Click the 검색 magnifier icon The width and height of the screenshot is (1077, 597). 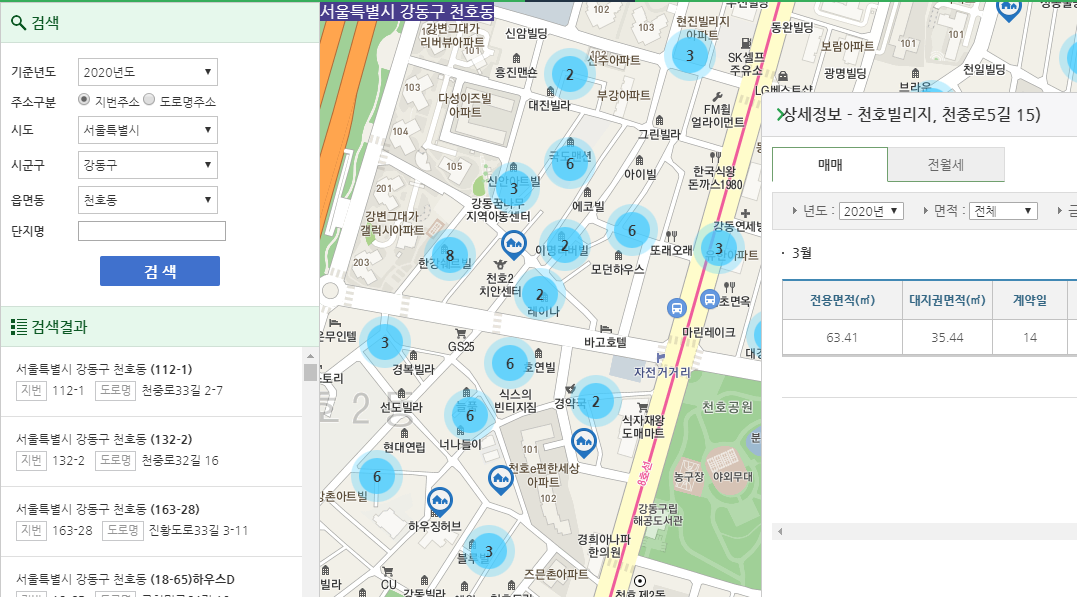19,23
